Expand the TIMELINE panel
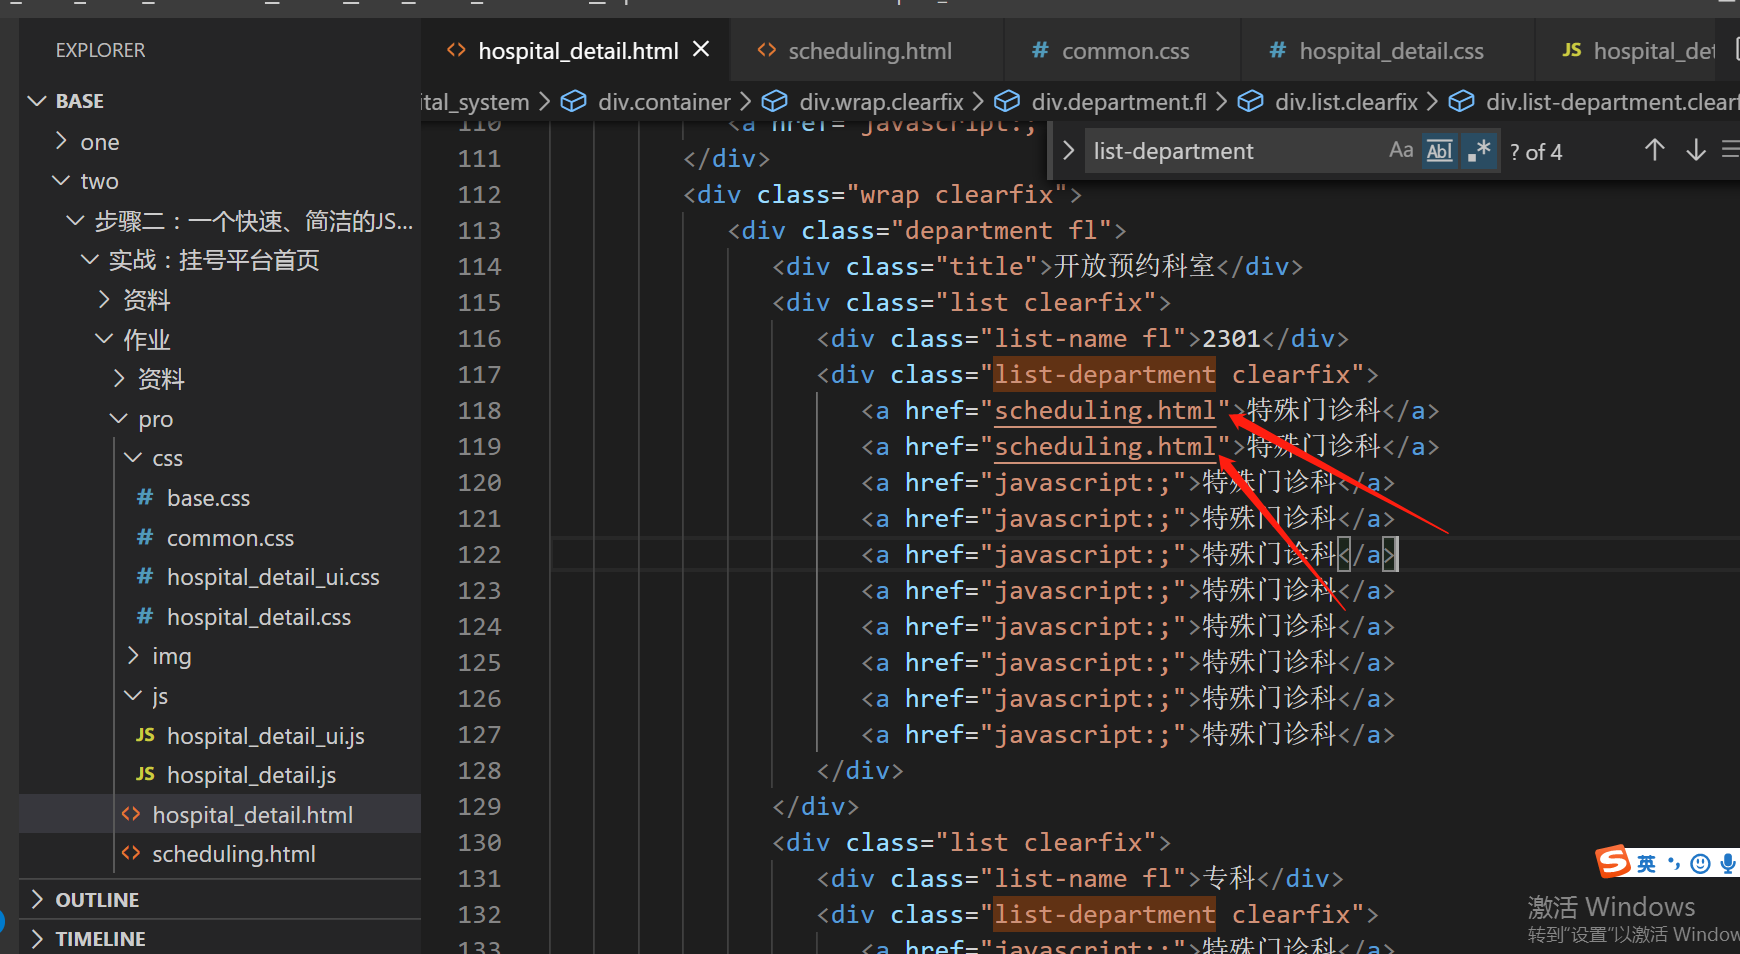Viewport: 1740px width, 954px height. click(220, 939)
